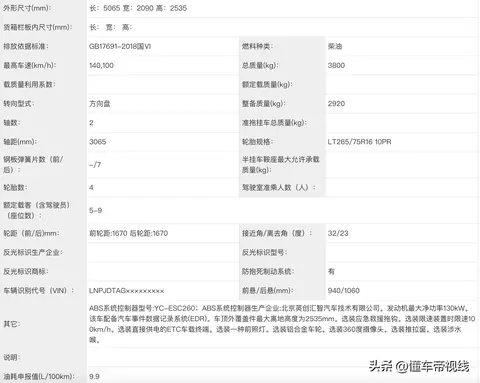The width and height of the screenshot is (480, 383).
Task: Click the remarks paragraph starting with ABS系统控制器型号
Action: [282, 324]
